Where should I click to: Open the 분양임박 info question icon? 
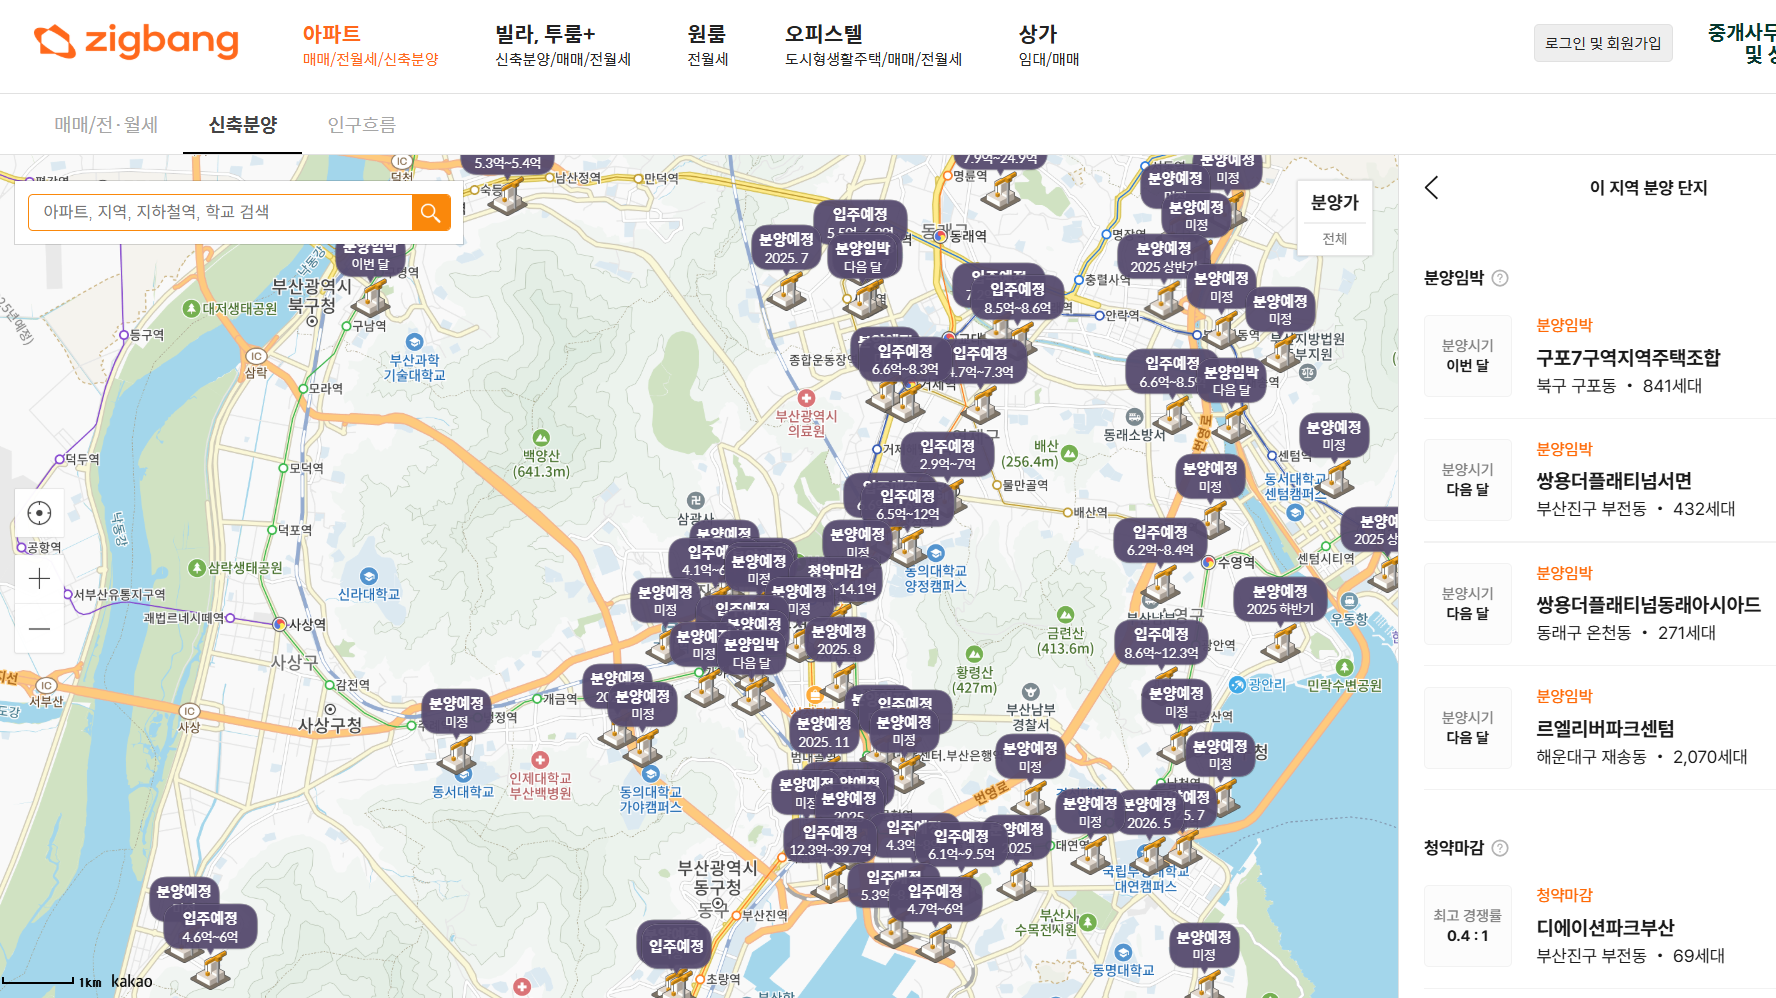point(1500,278)
